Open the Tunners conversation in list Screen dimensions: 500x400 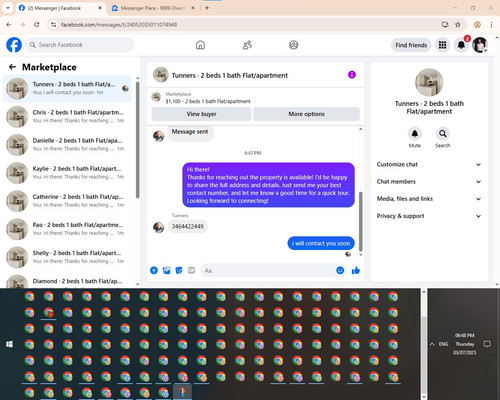coord(68,88)
